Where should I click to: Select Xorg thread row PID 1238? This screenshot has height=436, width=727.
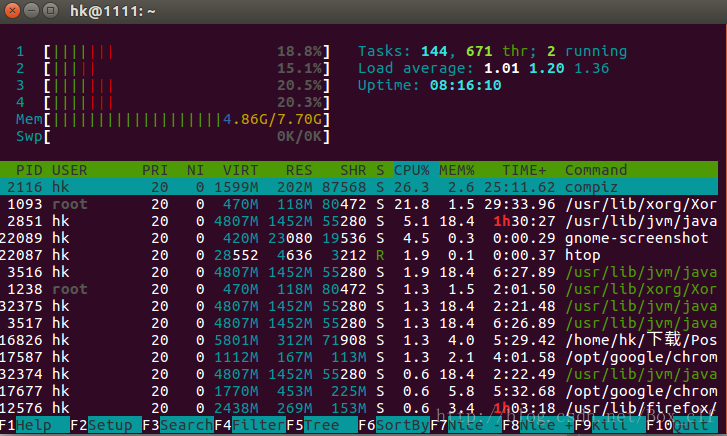(x=359, y=289)
